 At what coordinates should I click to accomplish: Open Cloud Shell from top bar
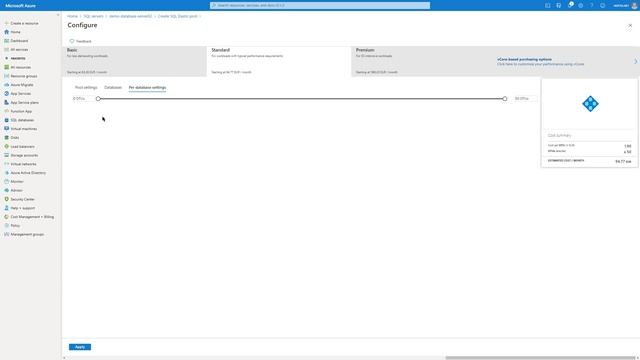pos(547,5)
